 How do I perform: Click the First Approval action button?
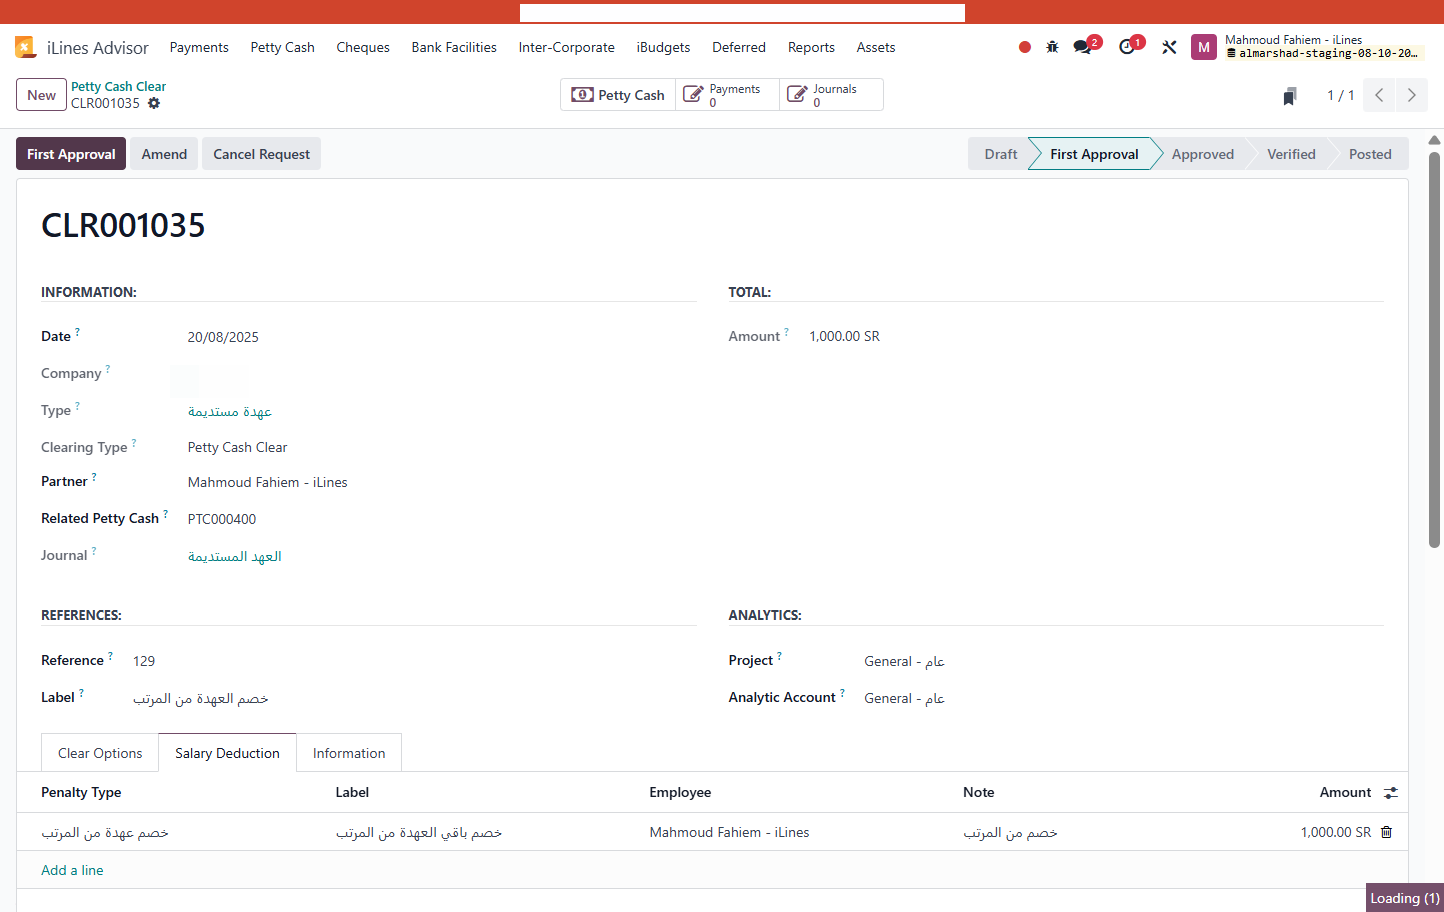click(x=71, y=154)
